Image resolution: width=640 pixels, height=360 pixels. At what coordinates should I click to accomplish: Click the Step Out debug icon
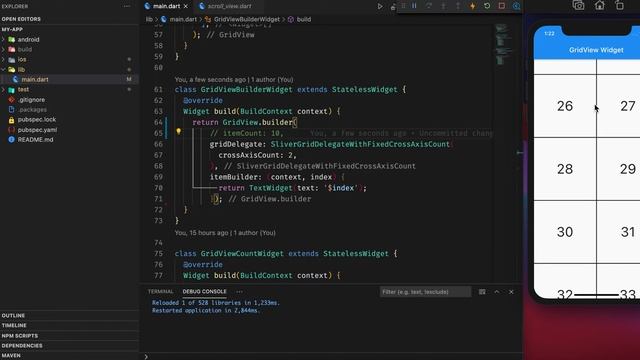(458, 6)
